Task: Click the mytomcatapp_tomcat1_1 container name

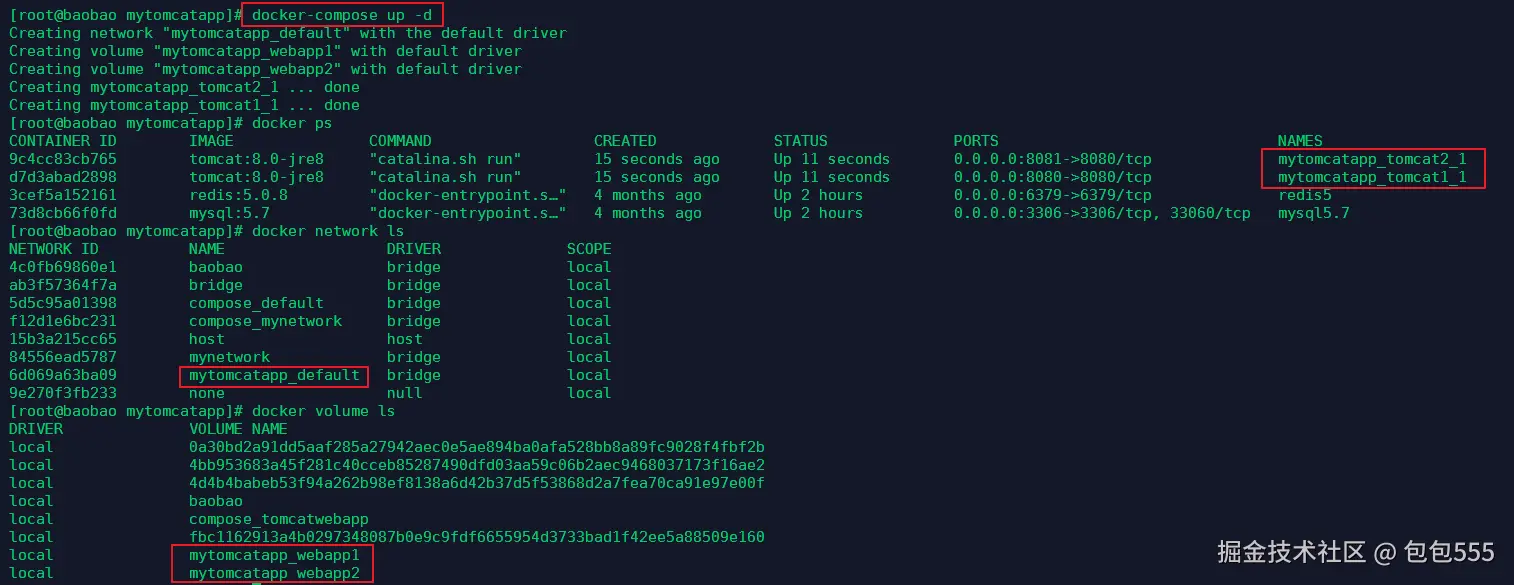Action: [x=1372, y=177]
